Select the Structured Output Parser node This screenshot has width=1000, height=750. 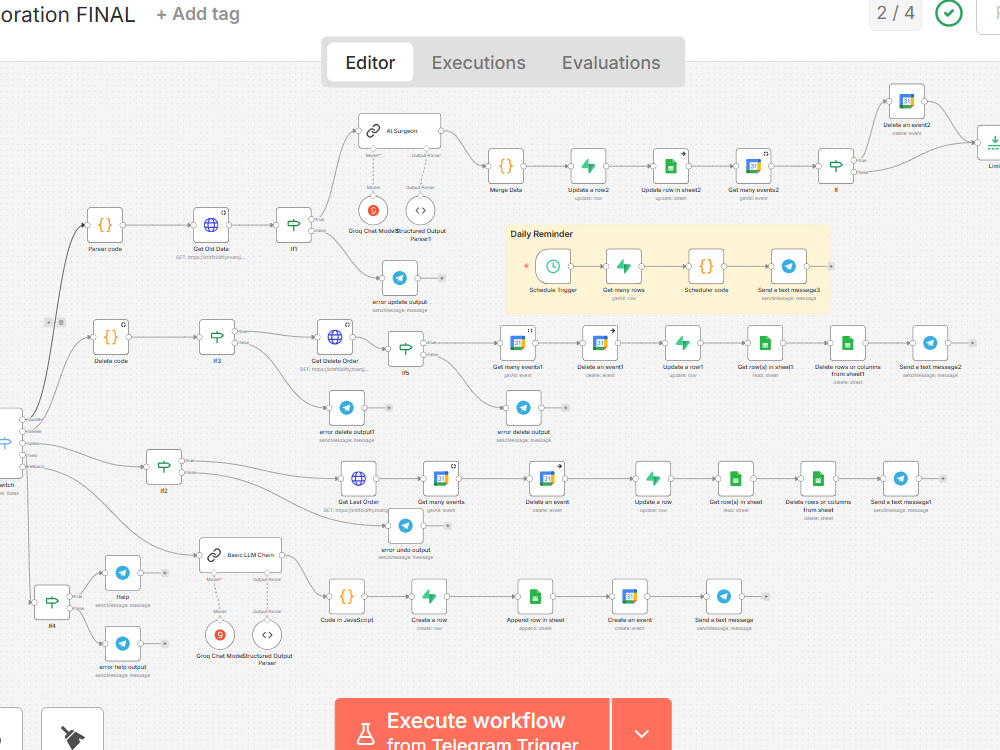click(267, 635)
